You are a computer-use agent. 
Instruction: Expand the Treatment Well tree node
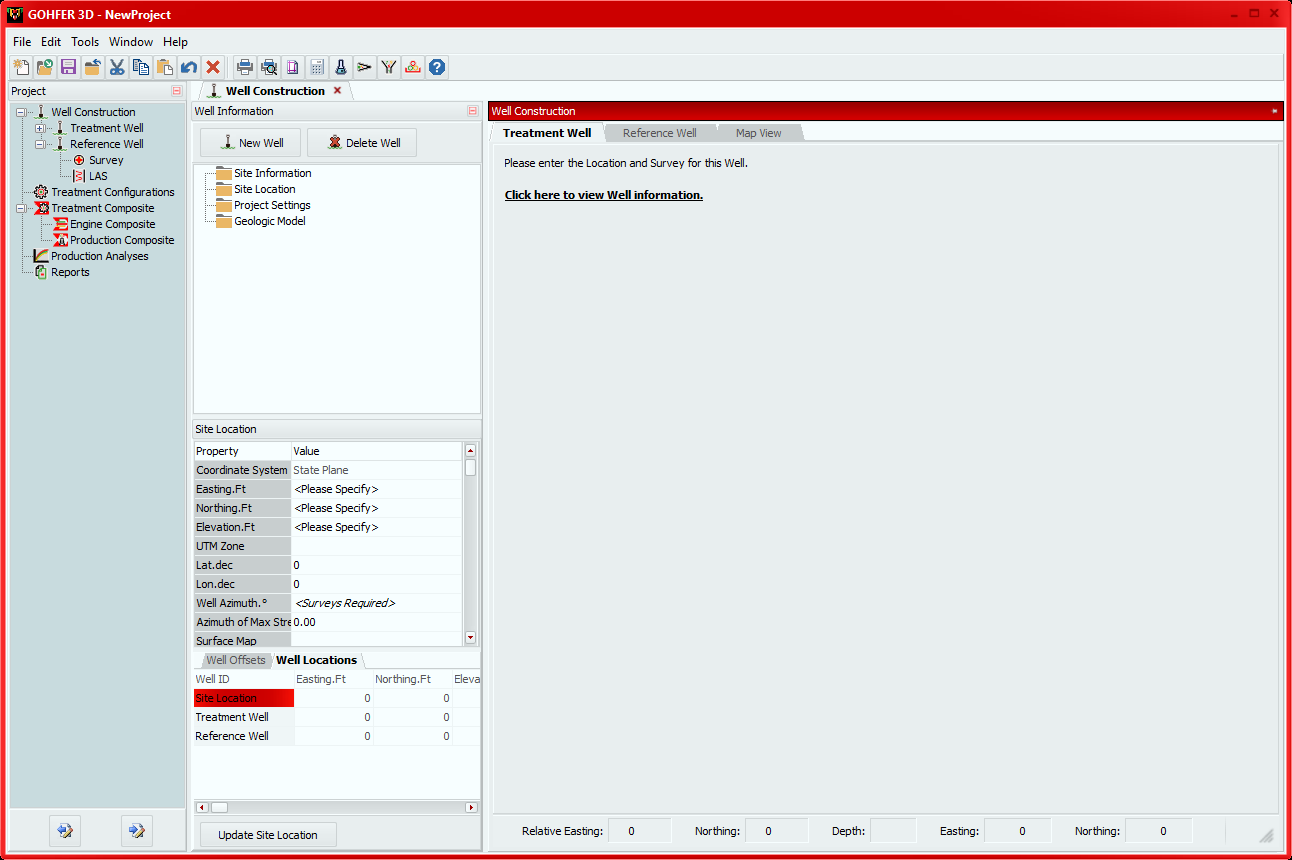pyautogui.click(x=40, y=128)
